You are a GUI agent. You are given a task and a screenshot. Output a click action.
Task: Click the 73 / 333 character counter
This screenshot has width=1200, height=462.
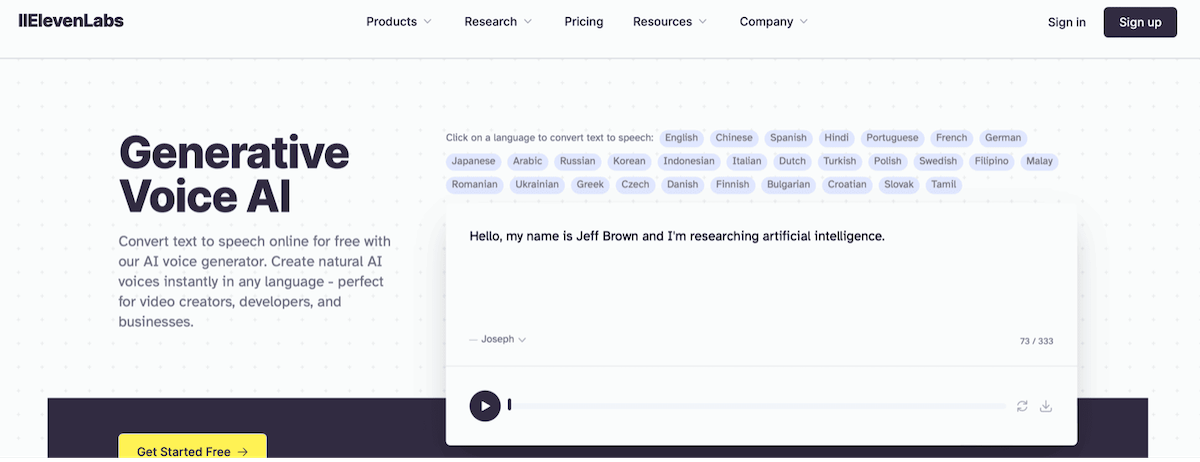[1036, 341]
